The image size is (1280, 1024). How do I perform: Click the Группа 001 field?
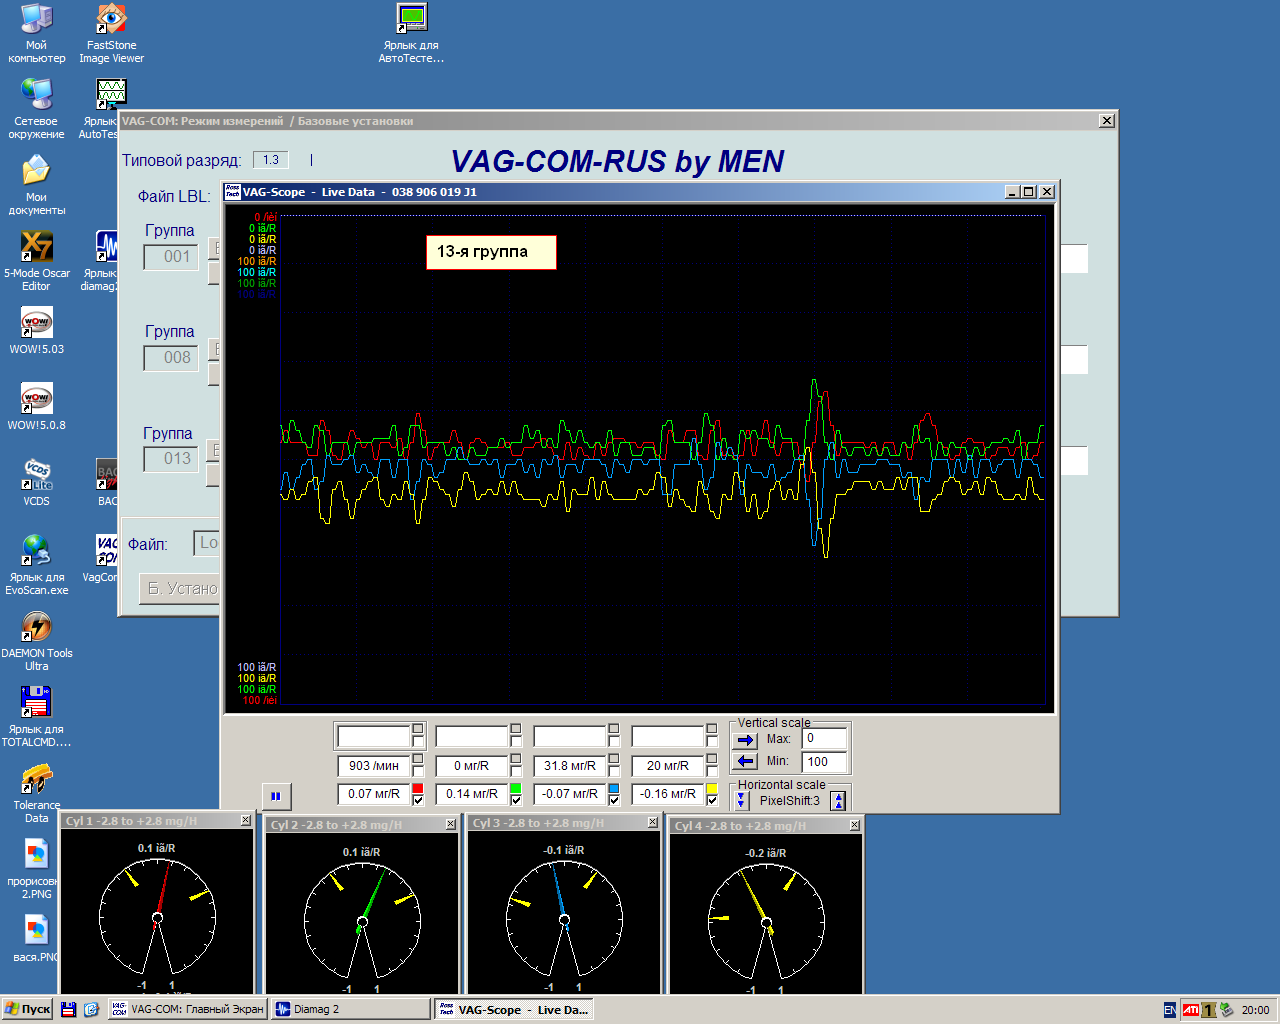pyautogui.click(x=171, y=257)
